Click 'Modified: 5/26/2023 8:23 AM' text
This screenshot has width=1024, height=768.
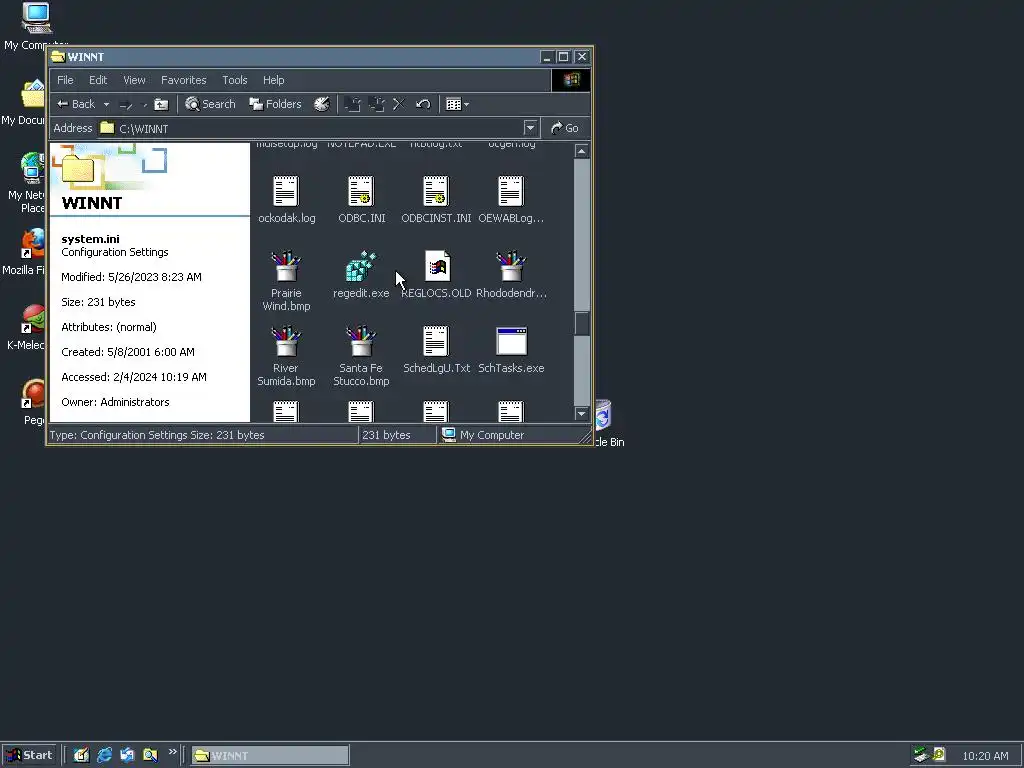click(131, 277)
